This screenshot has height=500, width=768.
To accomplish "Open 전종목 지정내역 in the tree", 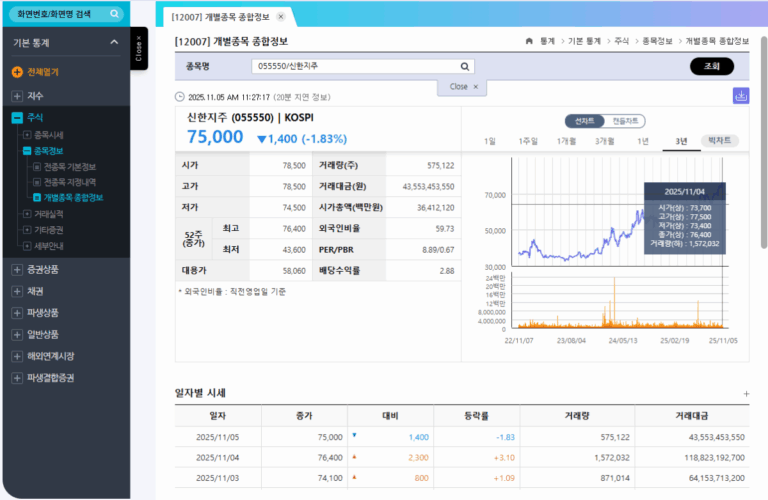I will coord(70,182).
